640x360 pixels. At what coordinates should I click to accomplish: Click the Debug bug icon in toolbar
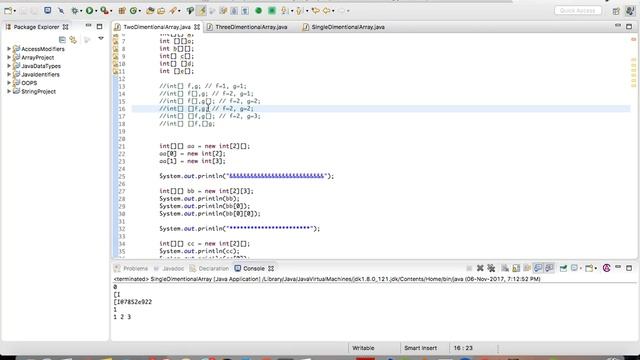75,11
